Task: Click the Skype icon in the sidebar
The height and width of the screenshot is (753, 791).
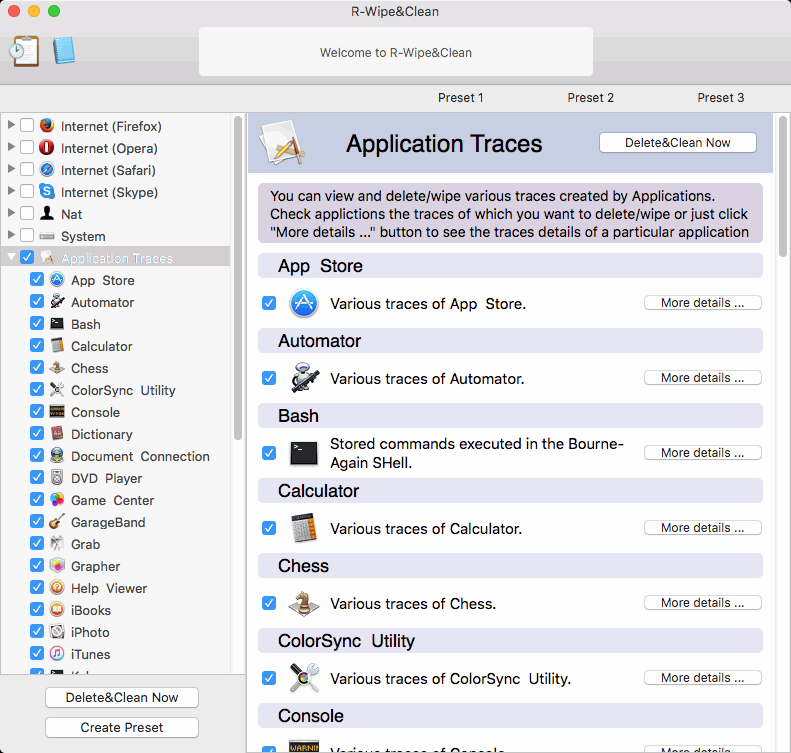Action: point(47,192)
